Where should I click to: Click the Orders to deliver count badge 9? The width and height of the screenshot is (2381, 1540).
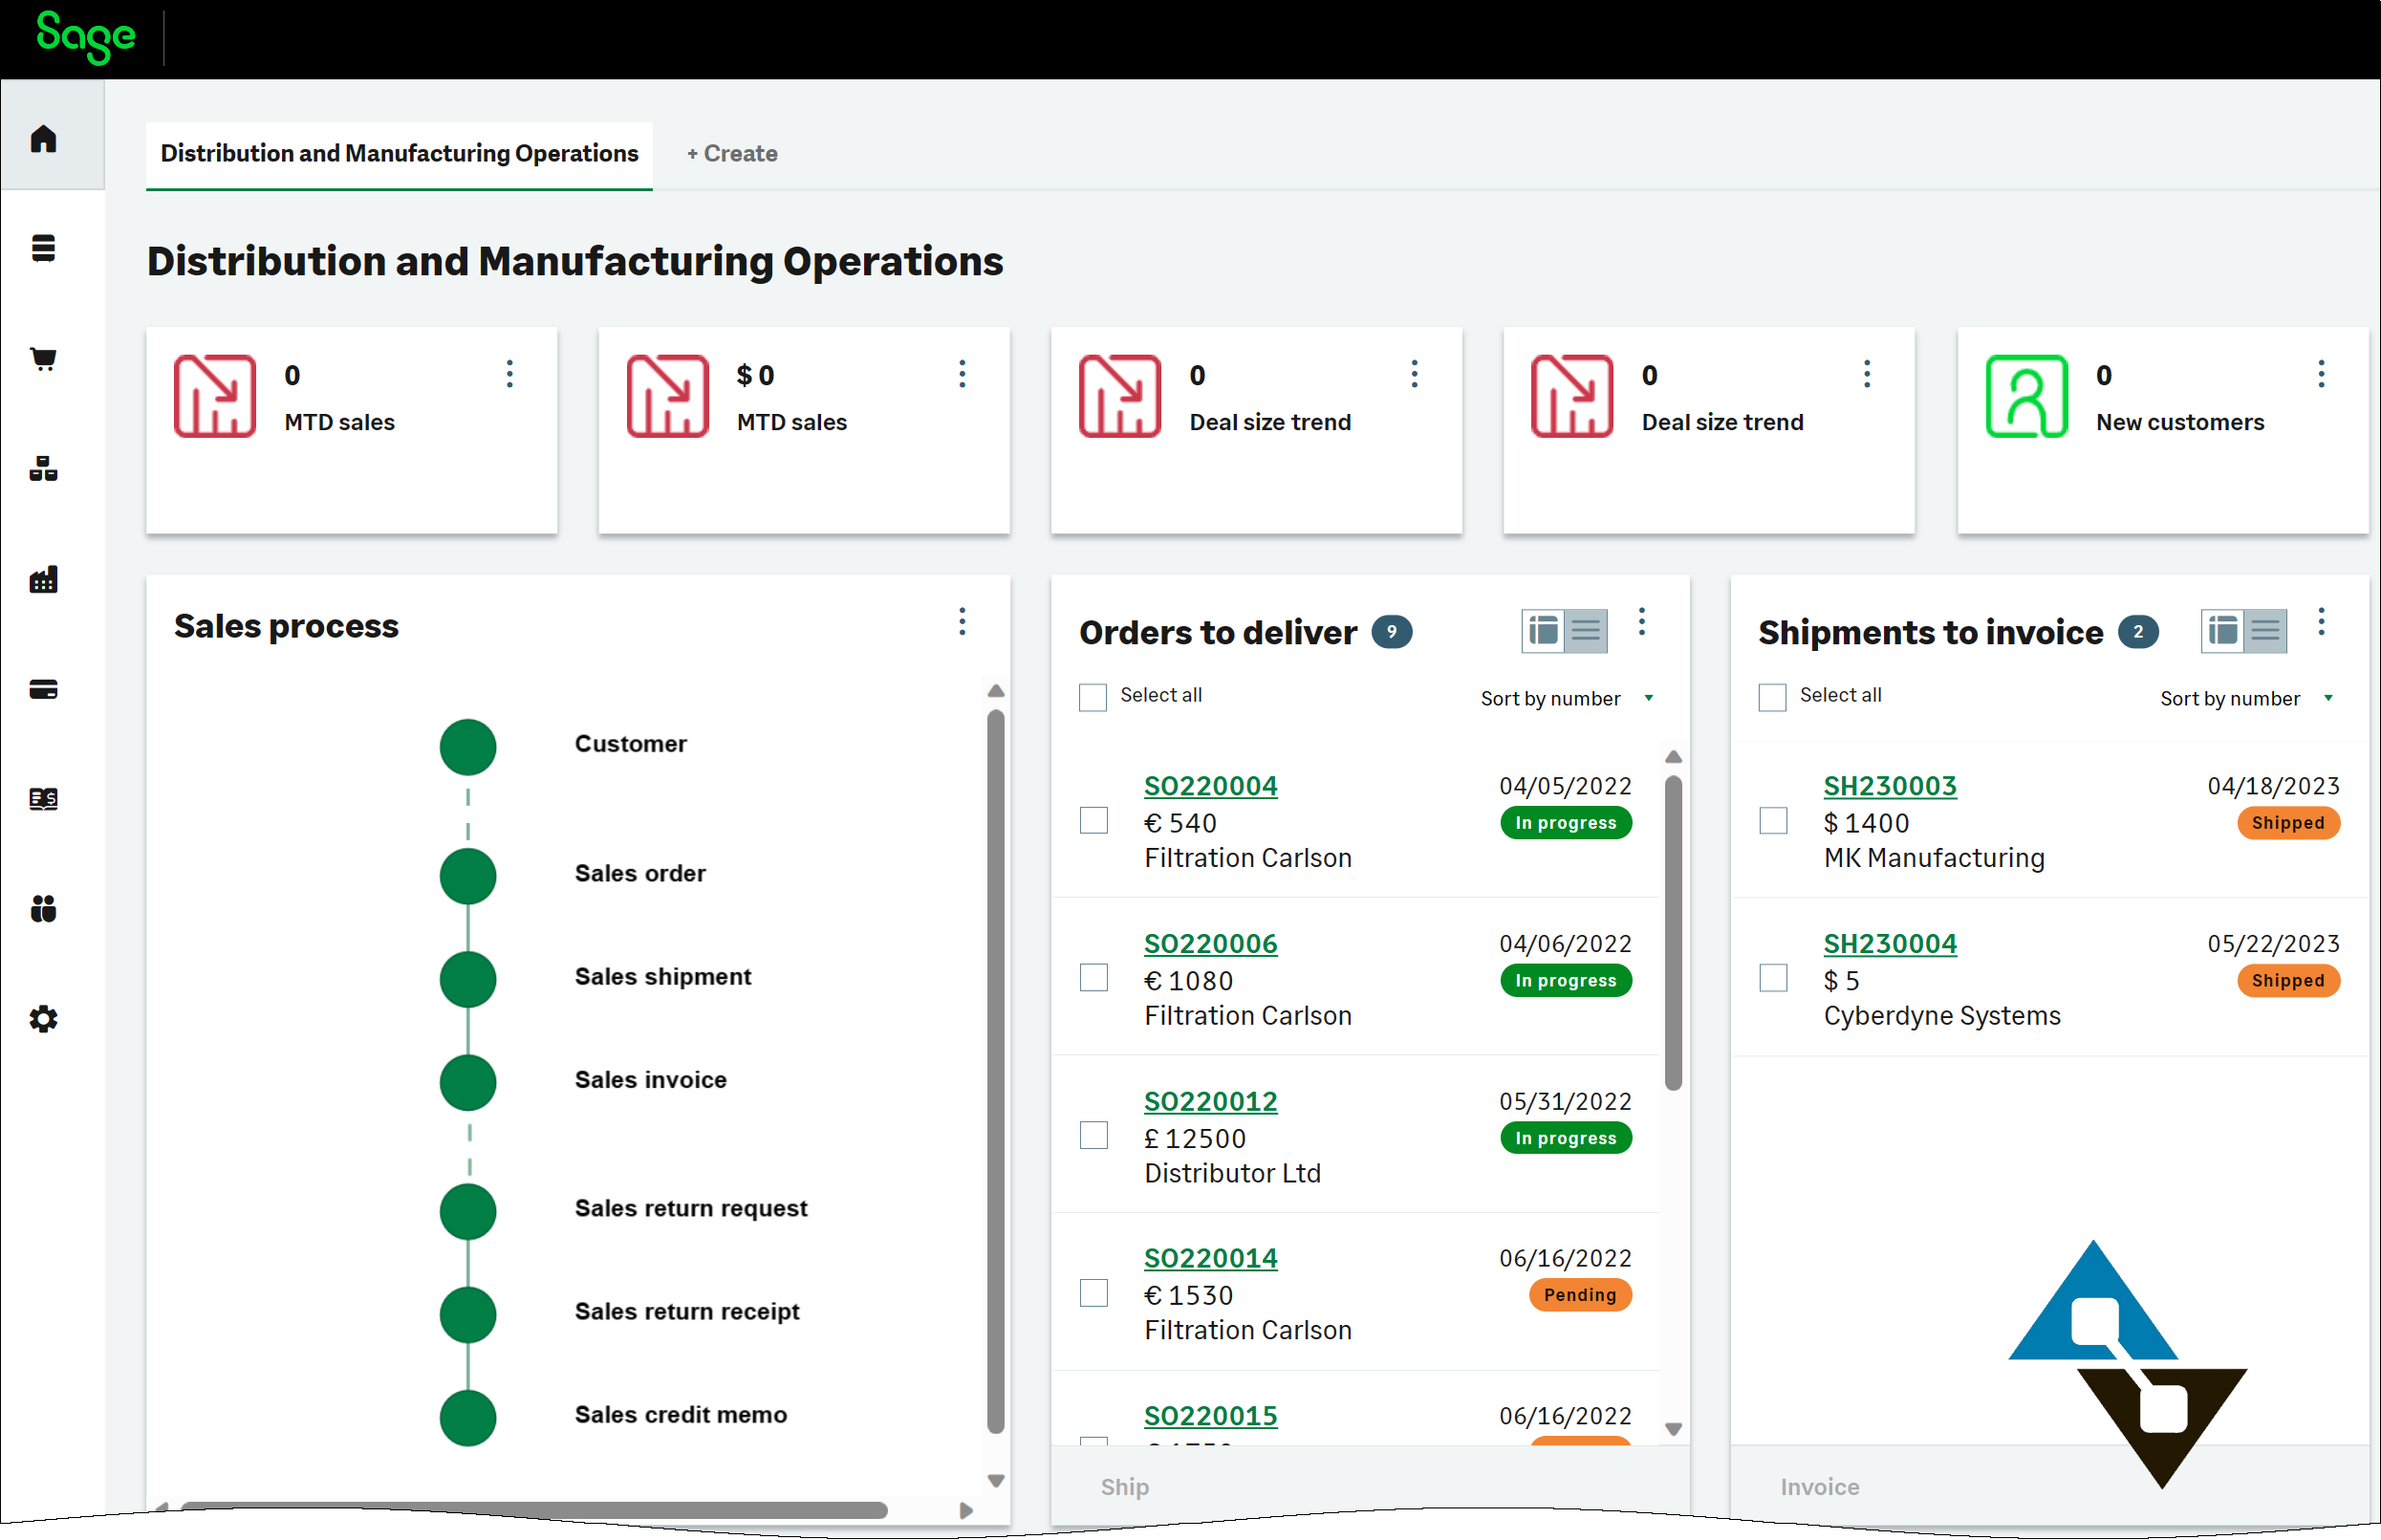coord(1391,632)
